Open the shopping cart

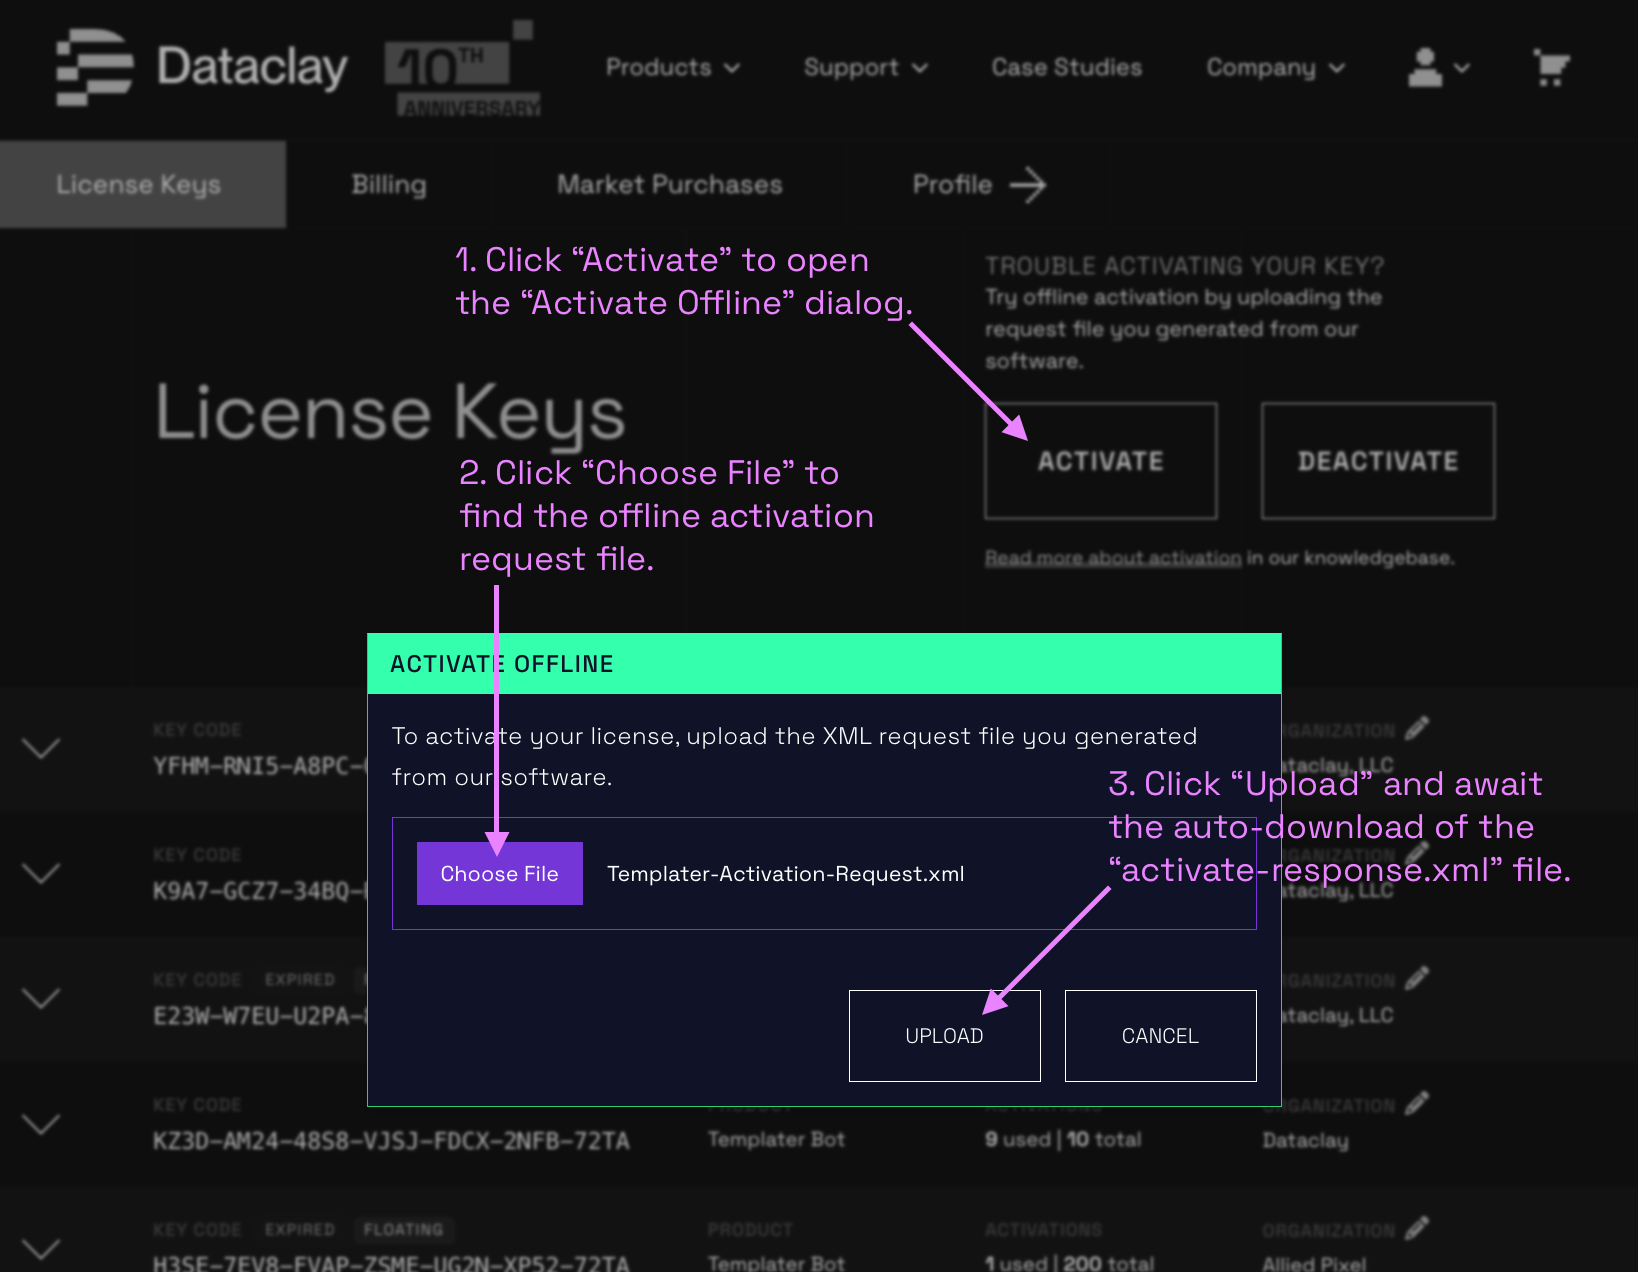click(1551, 68)
